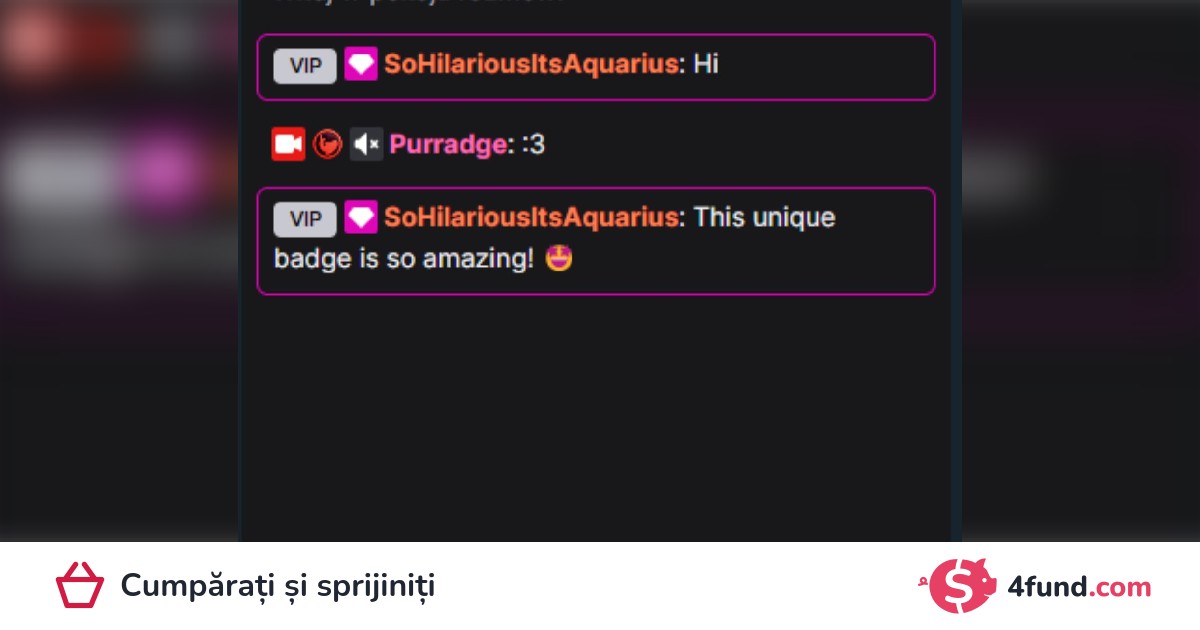Click the star-eyes emoji after "amazing!"
This screenshot has width=1200, height=630.
tap(560, 260)
